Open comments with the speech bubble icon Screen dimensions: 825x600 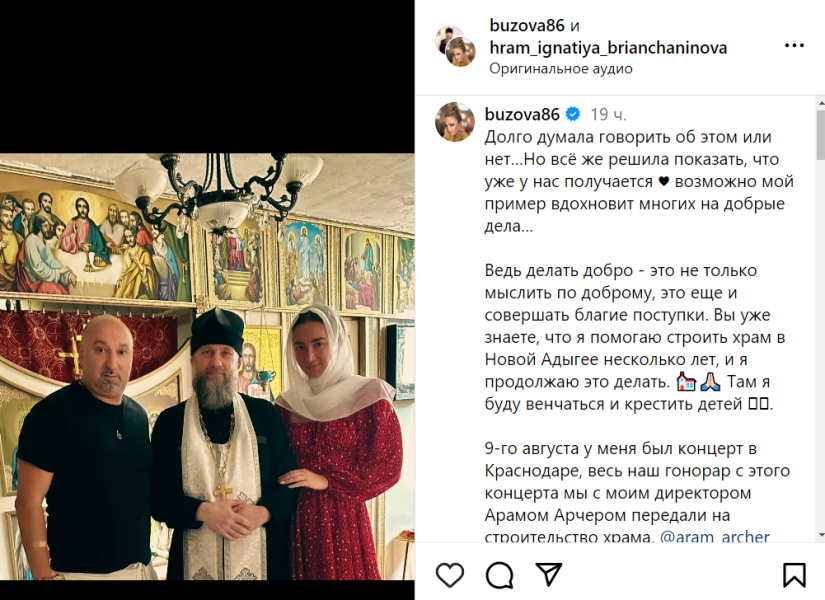[499, 575]
